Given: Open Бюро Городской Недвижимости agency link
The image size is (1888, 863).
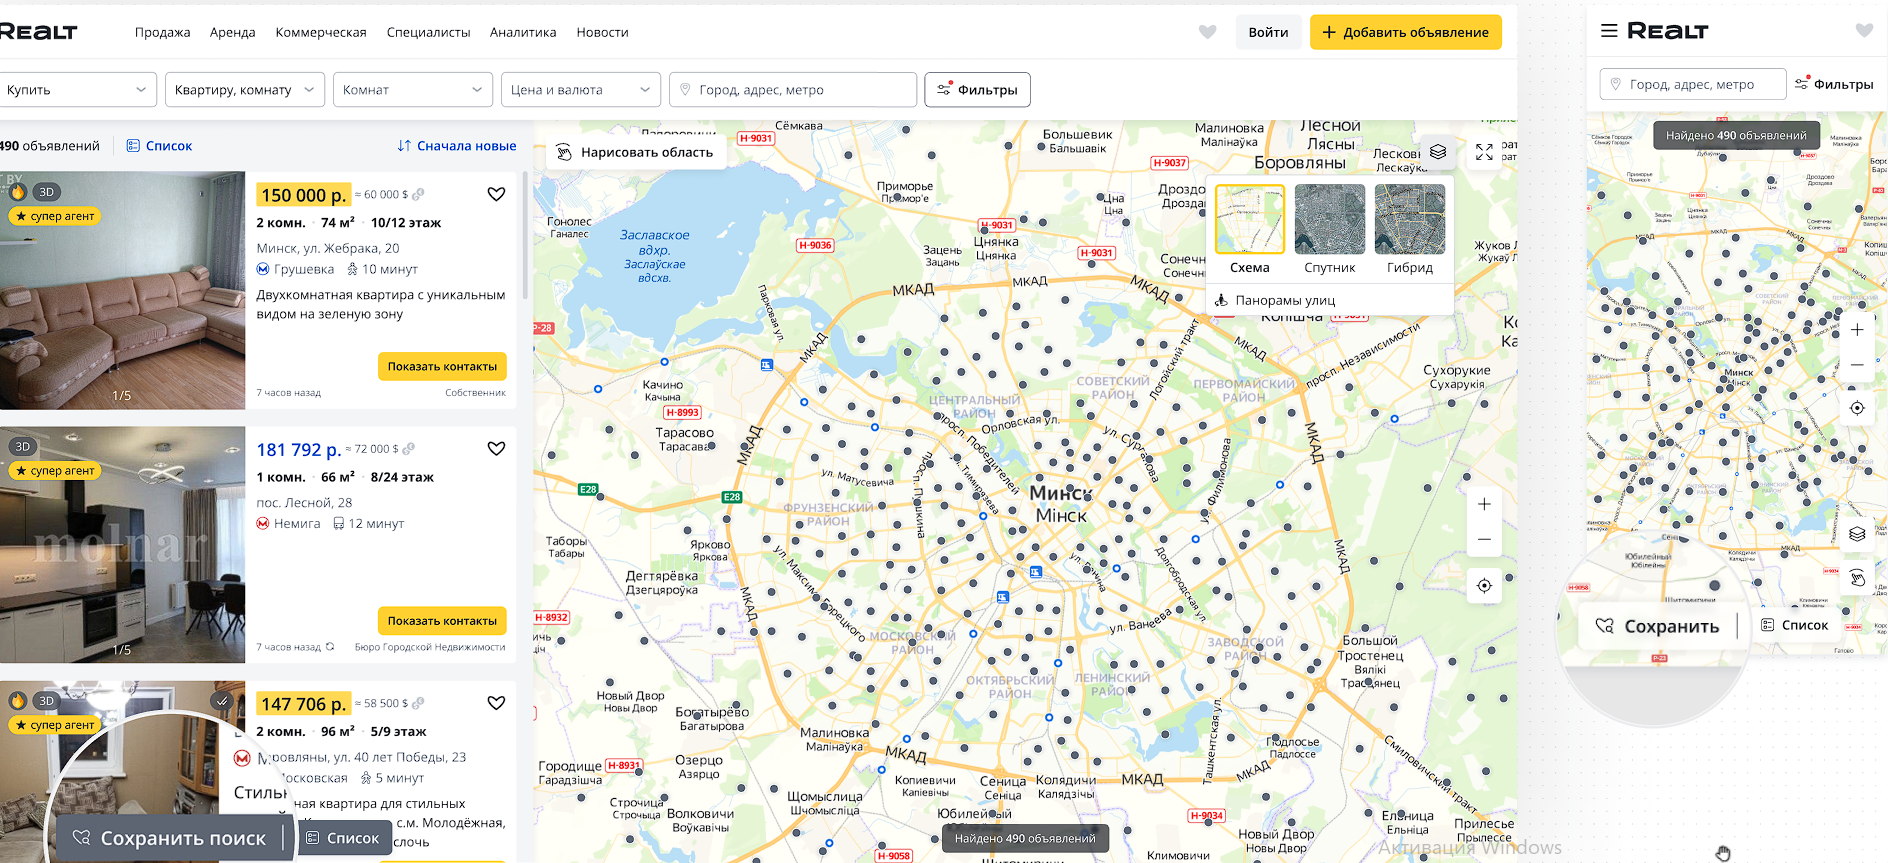Looking at the screenshot, I should (430, 647).
